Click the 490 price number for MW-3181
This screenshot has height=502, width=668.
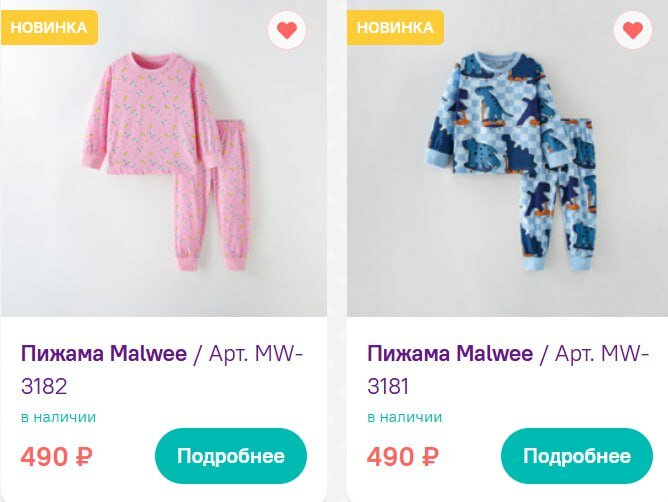[x=390, y=457]
